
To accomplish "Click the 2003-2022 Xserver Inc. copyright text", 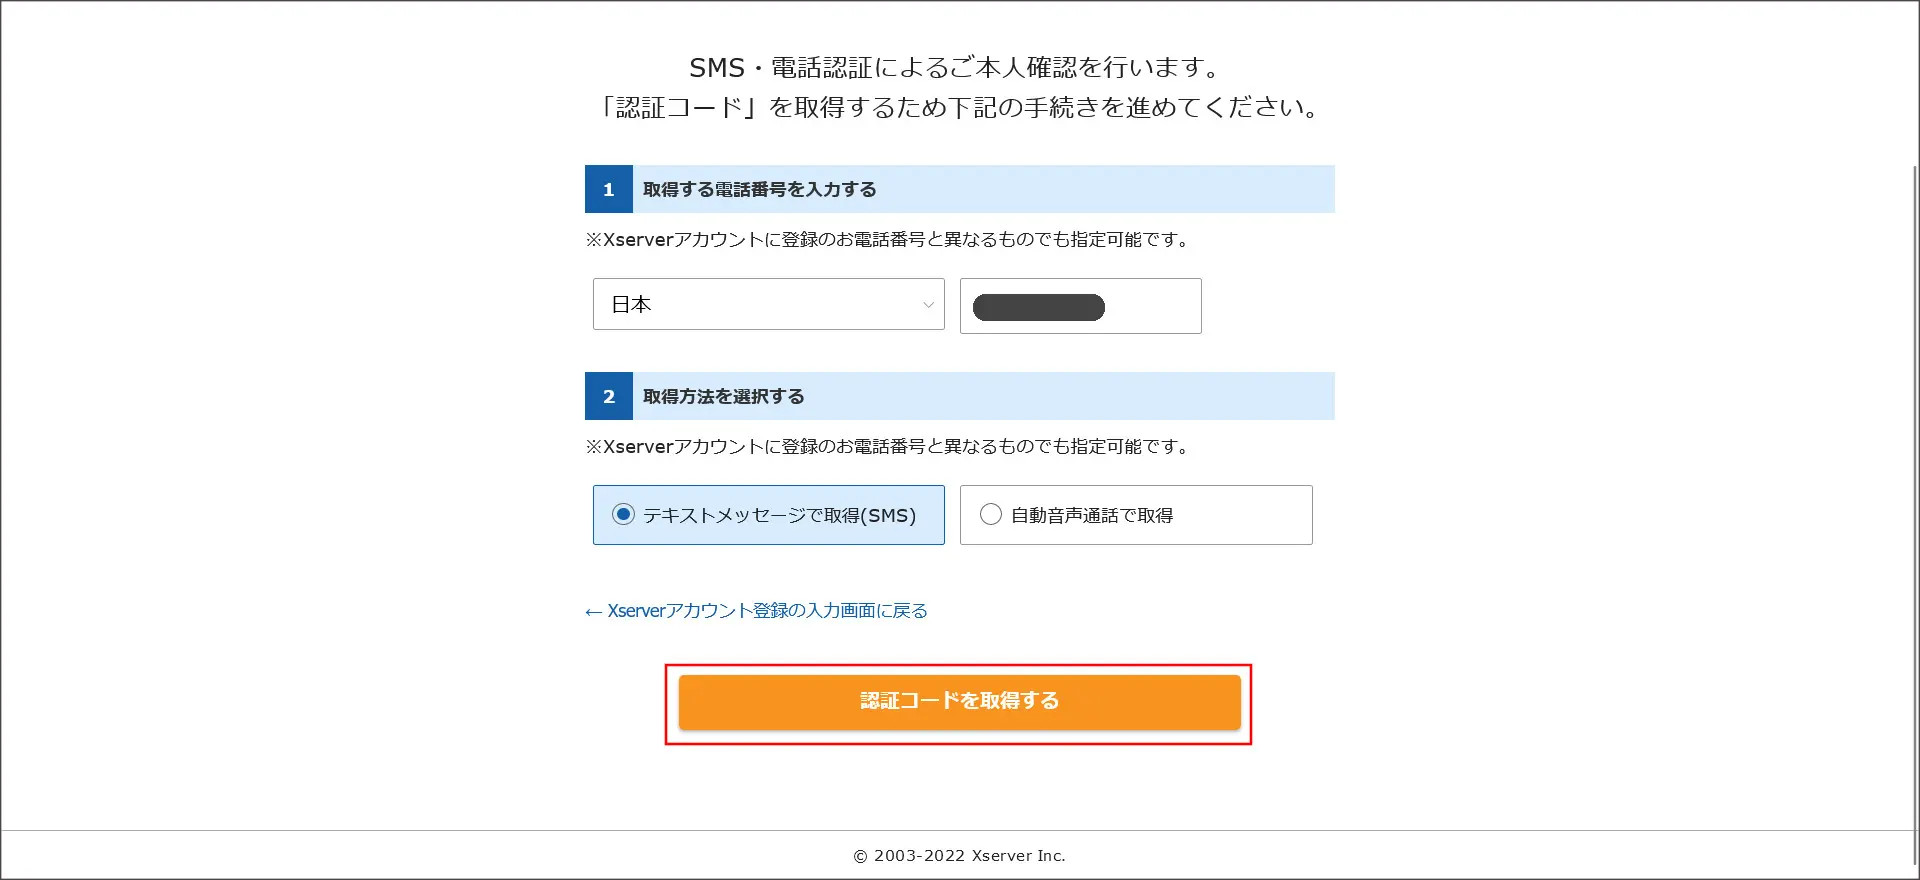I will tap(959, 855).
